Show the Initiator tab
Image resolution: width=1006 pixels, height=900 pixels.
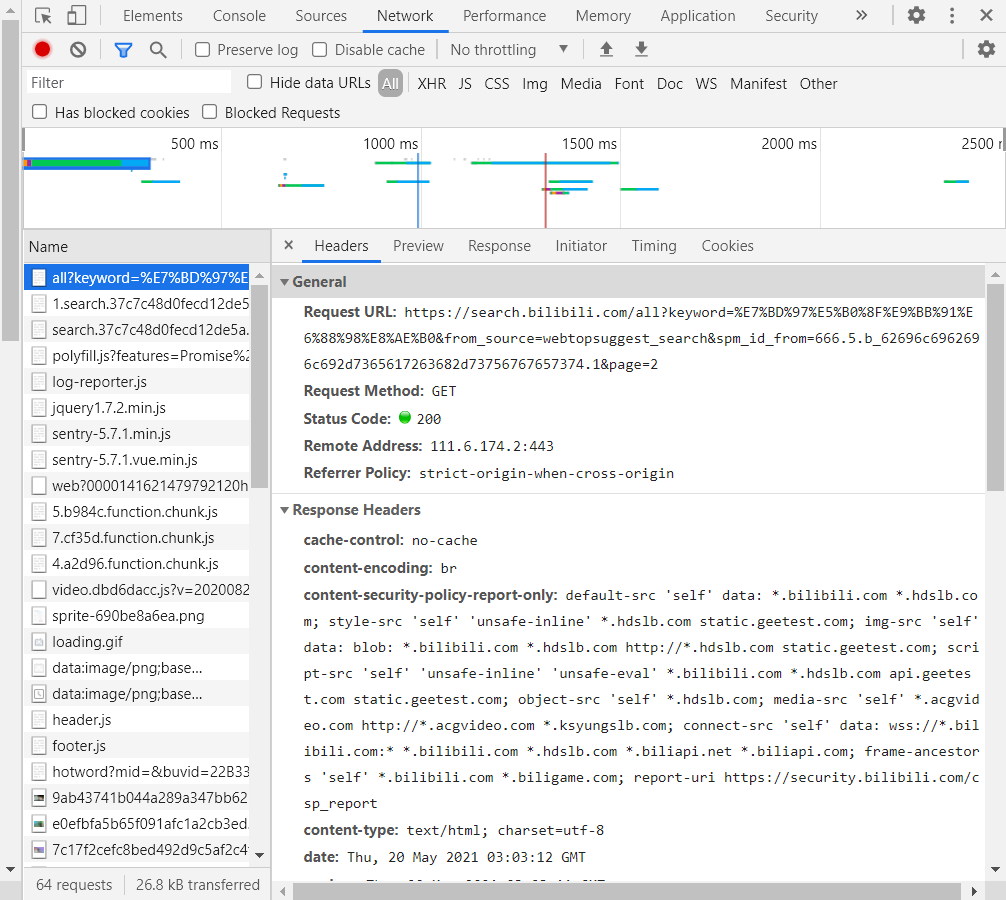coord(581,246)
